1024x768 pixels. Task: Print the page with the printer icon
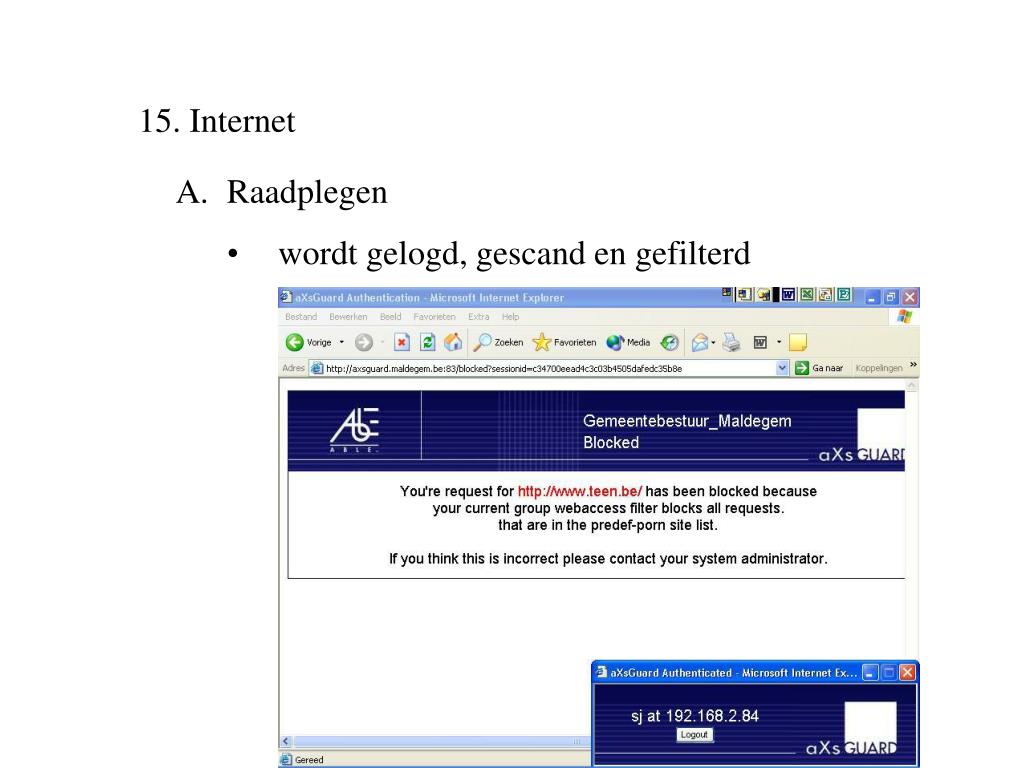(731, 342)
